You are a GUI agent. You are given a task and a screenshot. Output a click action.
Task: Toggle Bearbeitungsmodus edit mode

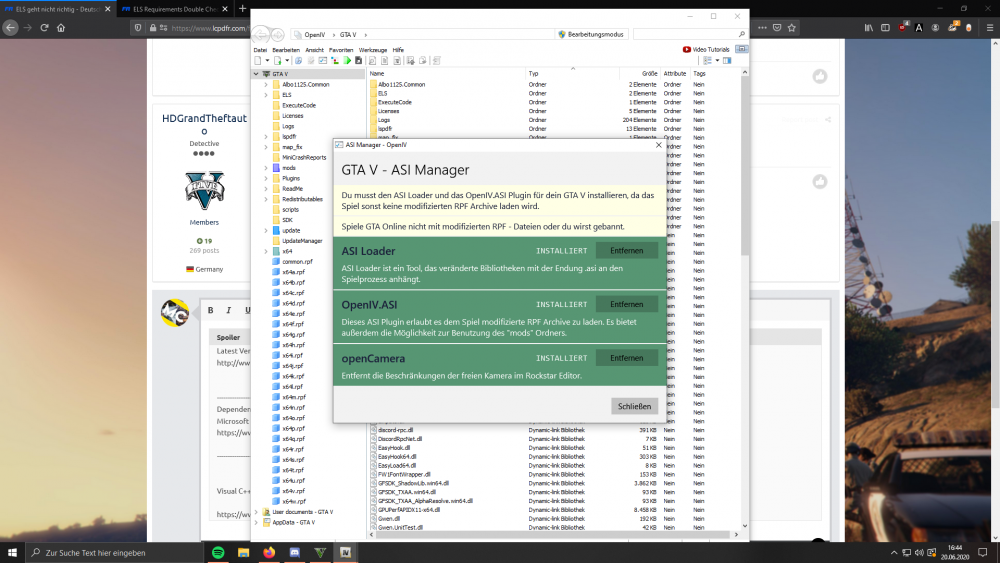click(x=591, y=34)
